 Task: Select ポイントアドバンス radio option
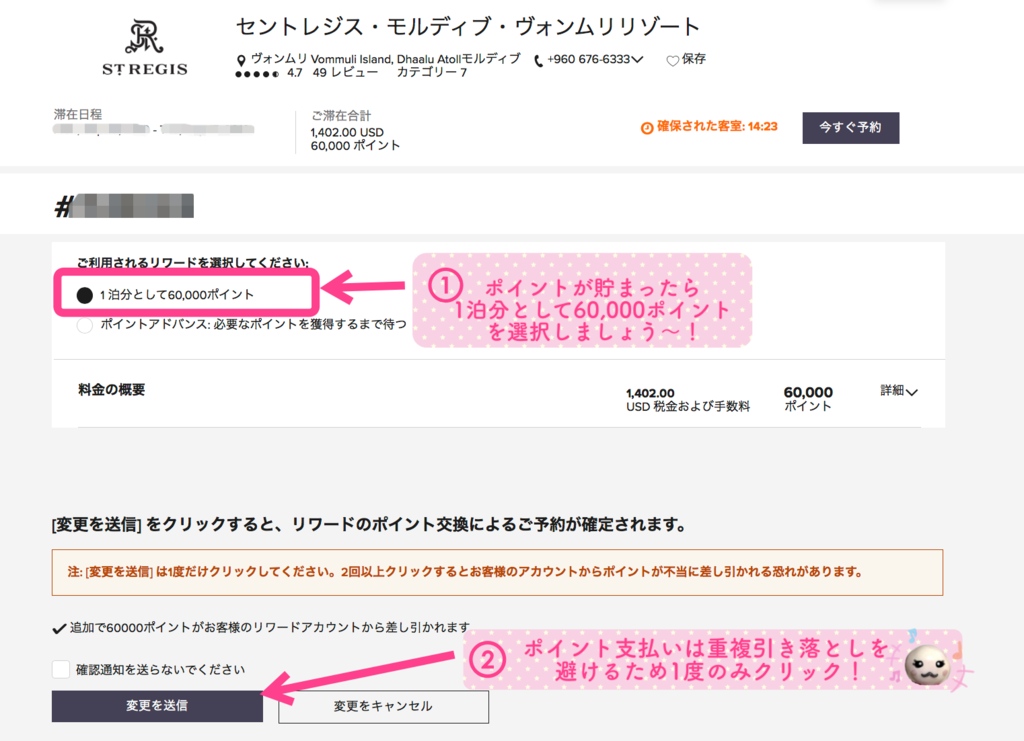[84, 325]
